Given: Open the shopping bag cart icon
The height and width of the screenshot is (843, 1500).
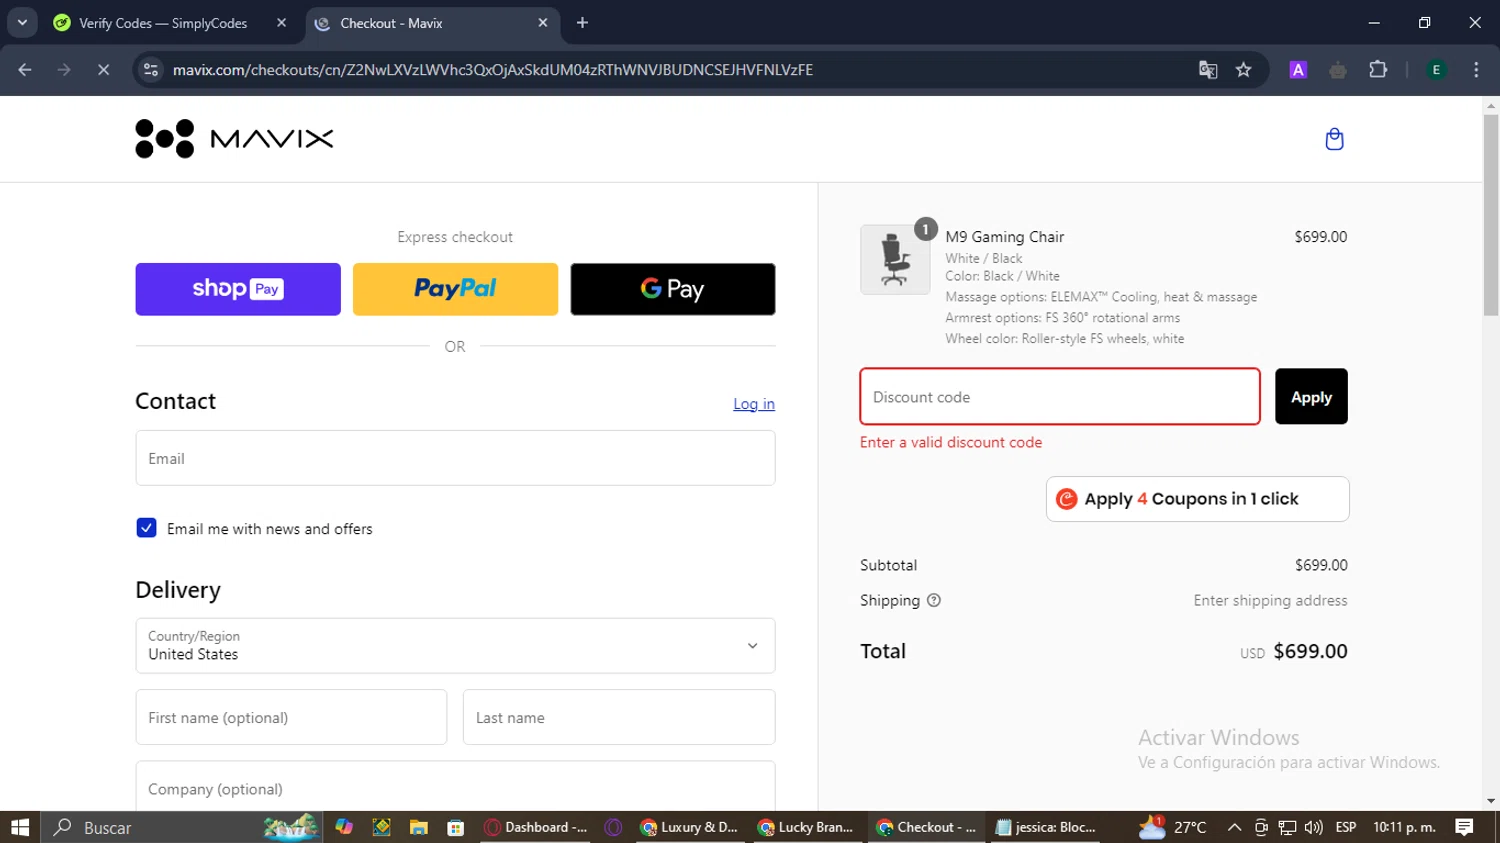Looking at the screenshot, I should coord(1334,139).
